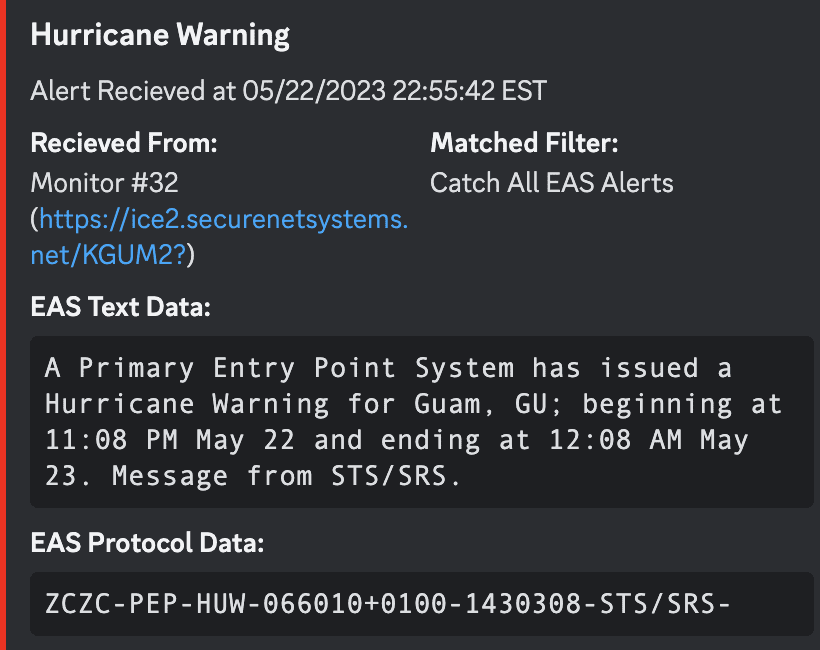
Task: Click the net/KGUM2? link portion
Action: coord(108,255)
